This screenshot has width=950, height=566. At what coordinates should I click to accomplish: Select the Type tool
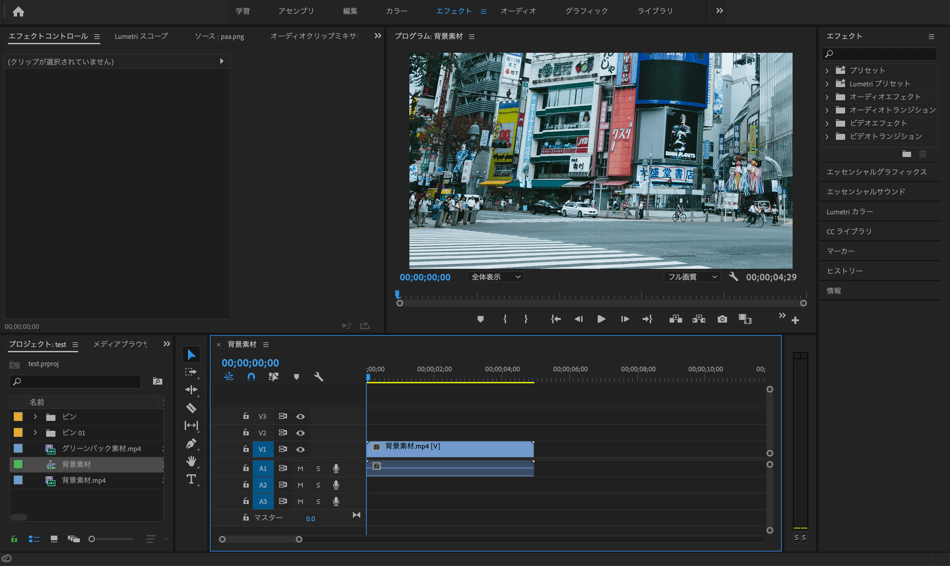tap(191, 480)
